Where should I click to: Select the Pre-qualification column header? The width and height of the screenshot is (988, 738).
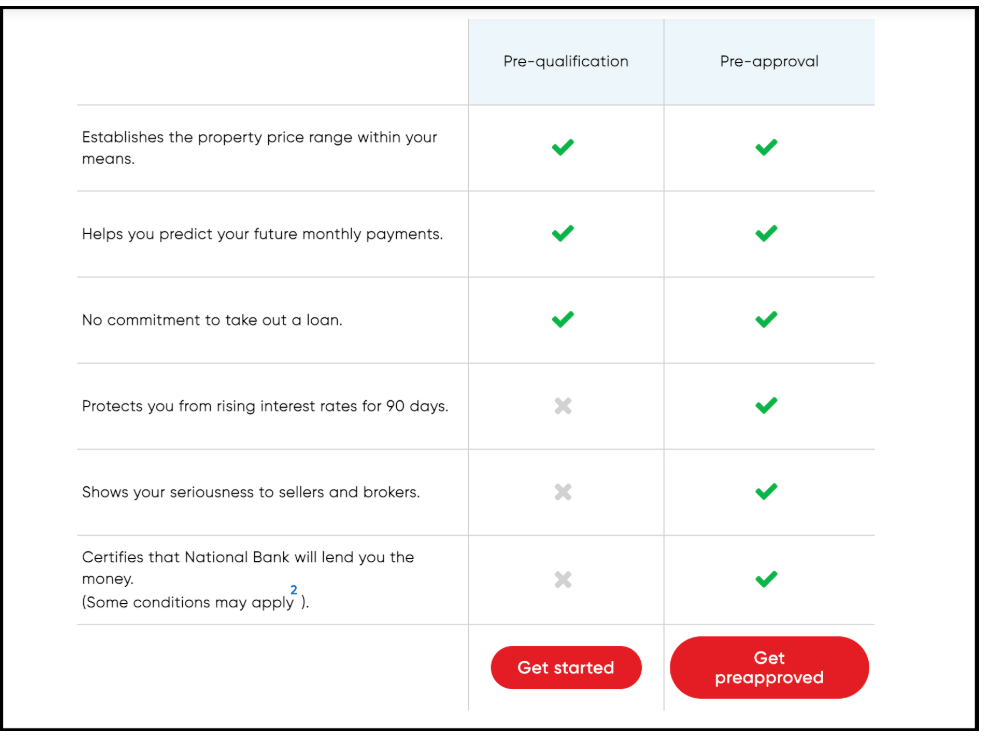(566, 61)
